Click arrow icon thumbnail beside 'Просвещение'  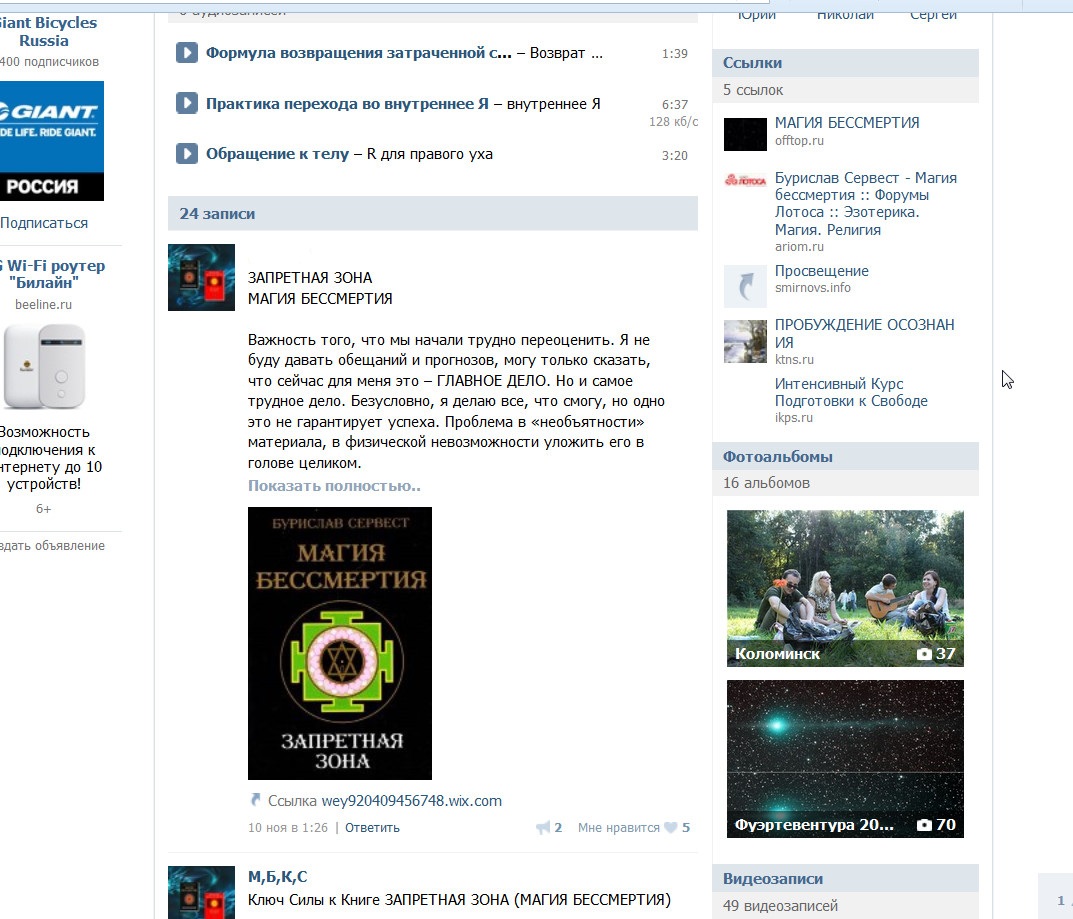pos(745,286)
